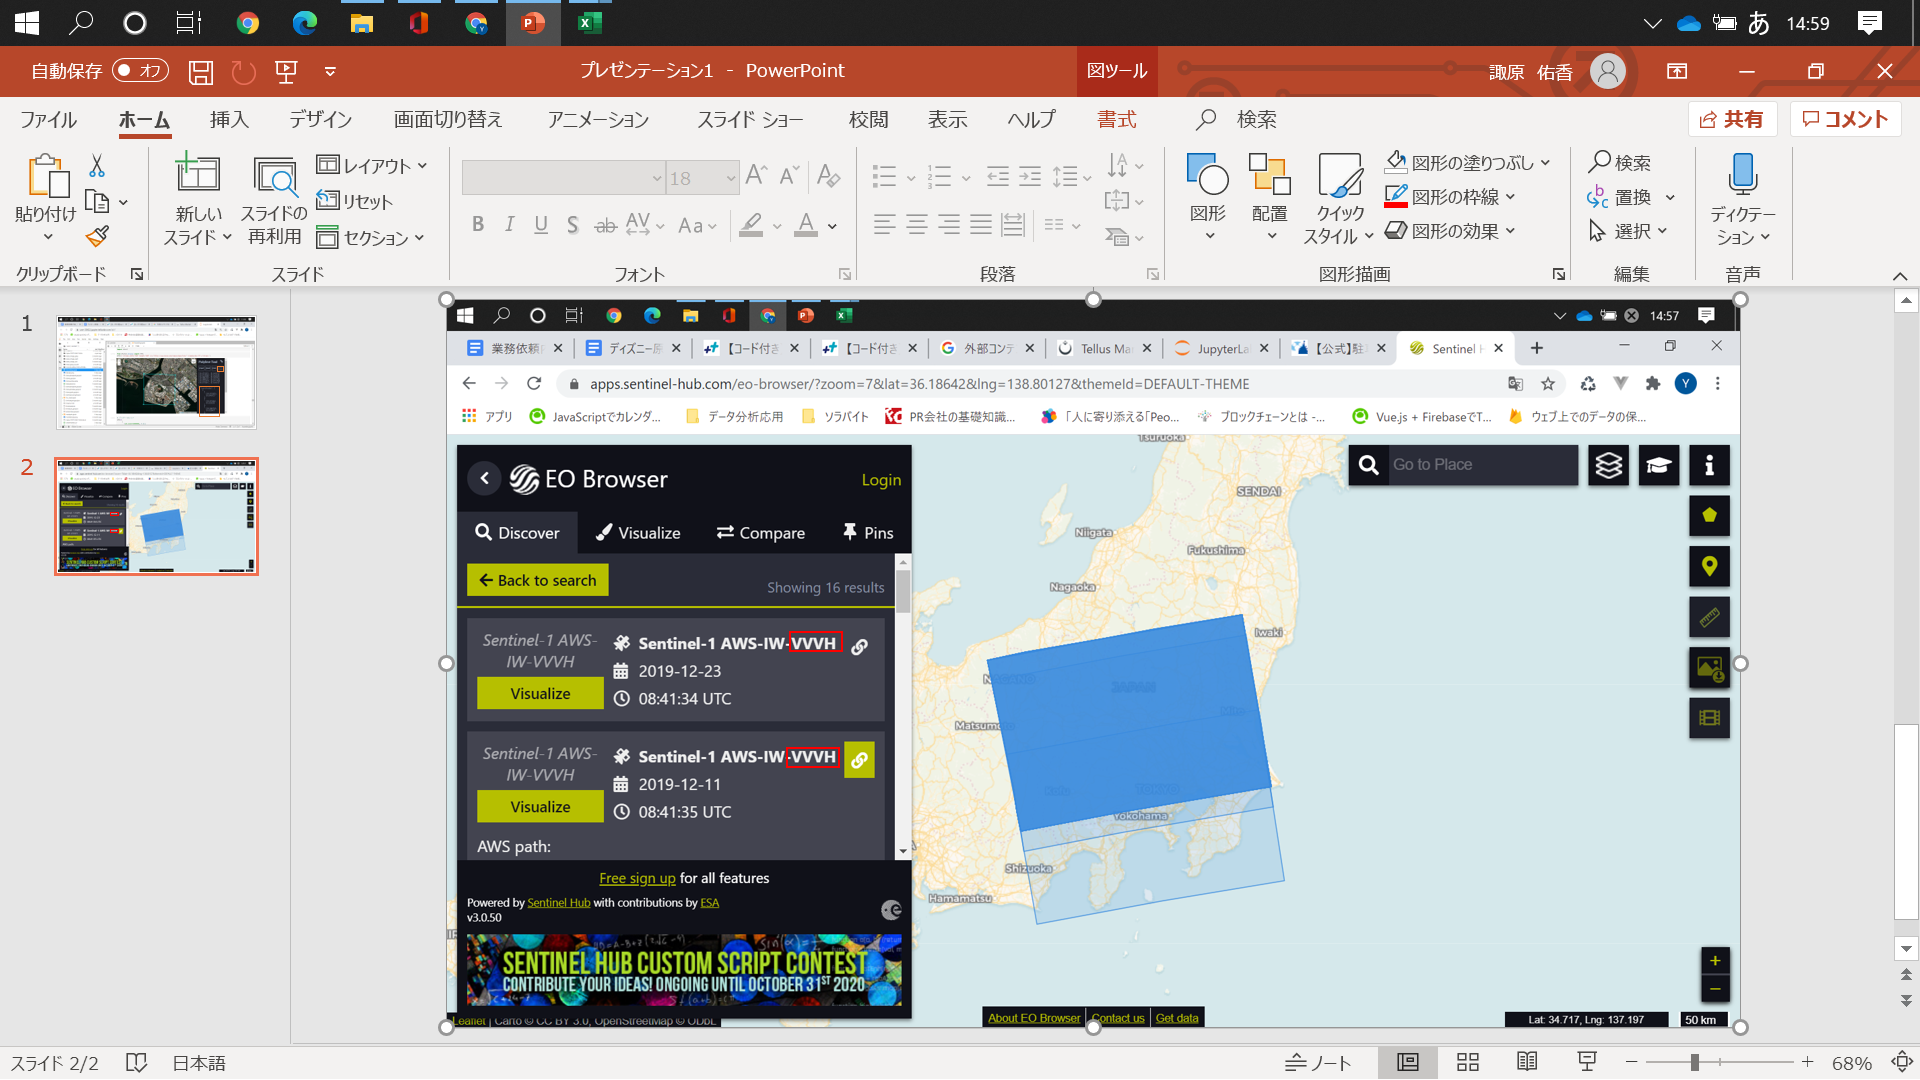Increase font size with the larger A icon

757,176
